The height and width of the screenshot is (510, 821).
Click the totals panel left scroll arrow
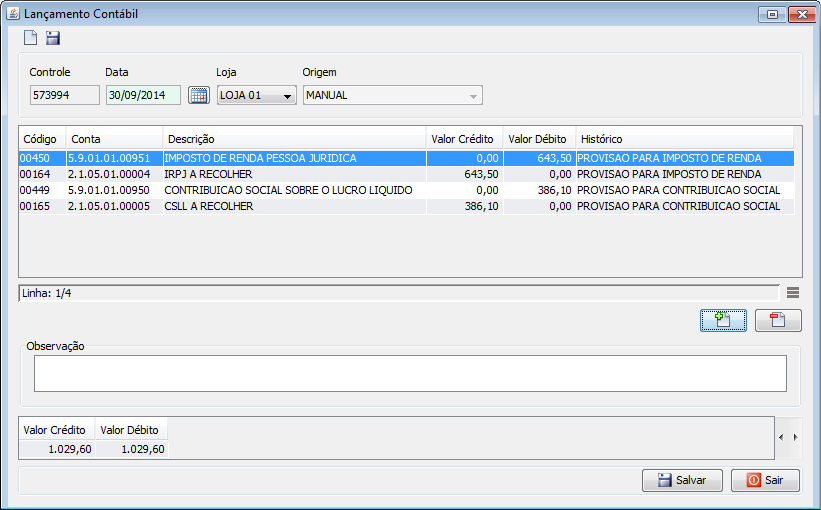pyautogui.click(x=781, y=437)
